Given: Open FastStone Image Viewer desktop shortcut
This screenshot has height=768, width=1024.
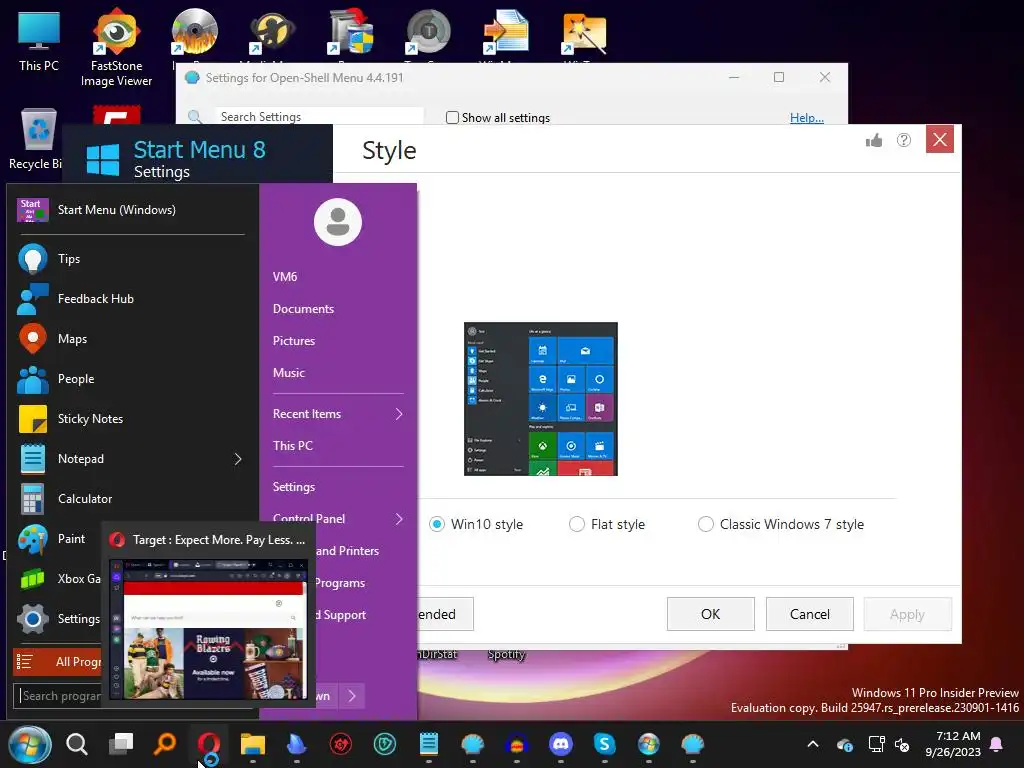Looking at the screenshot, I should coord(116,47).
